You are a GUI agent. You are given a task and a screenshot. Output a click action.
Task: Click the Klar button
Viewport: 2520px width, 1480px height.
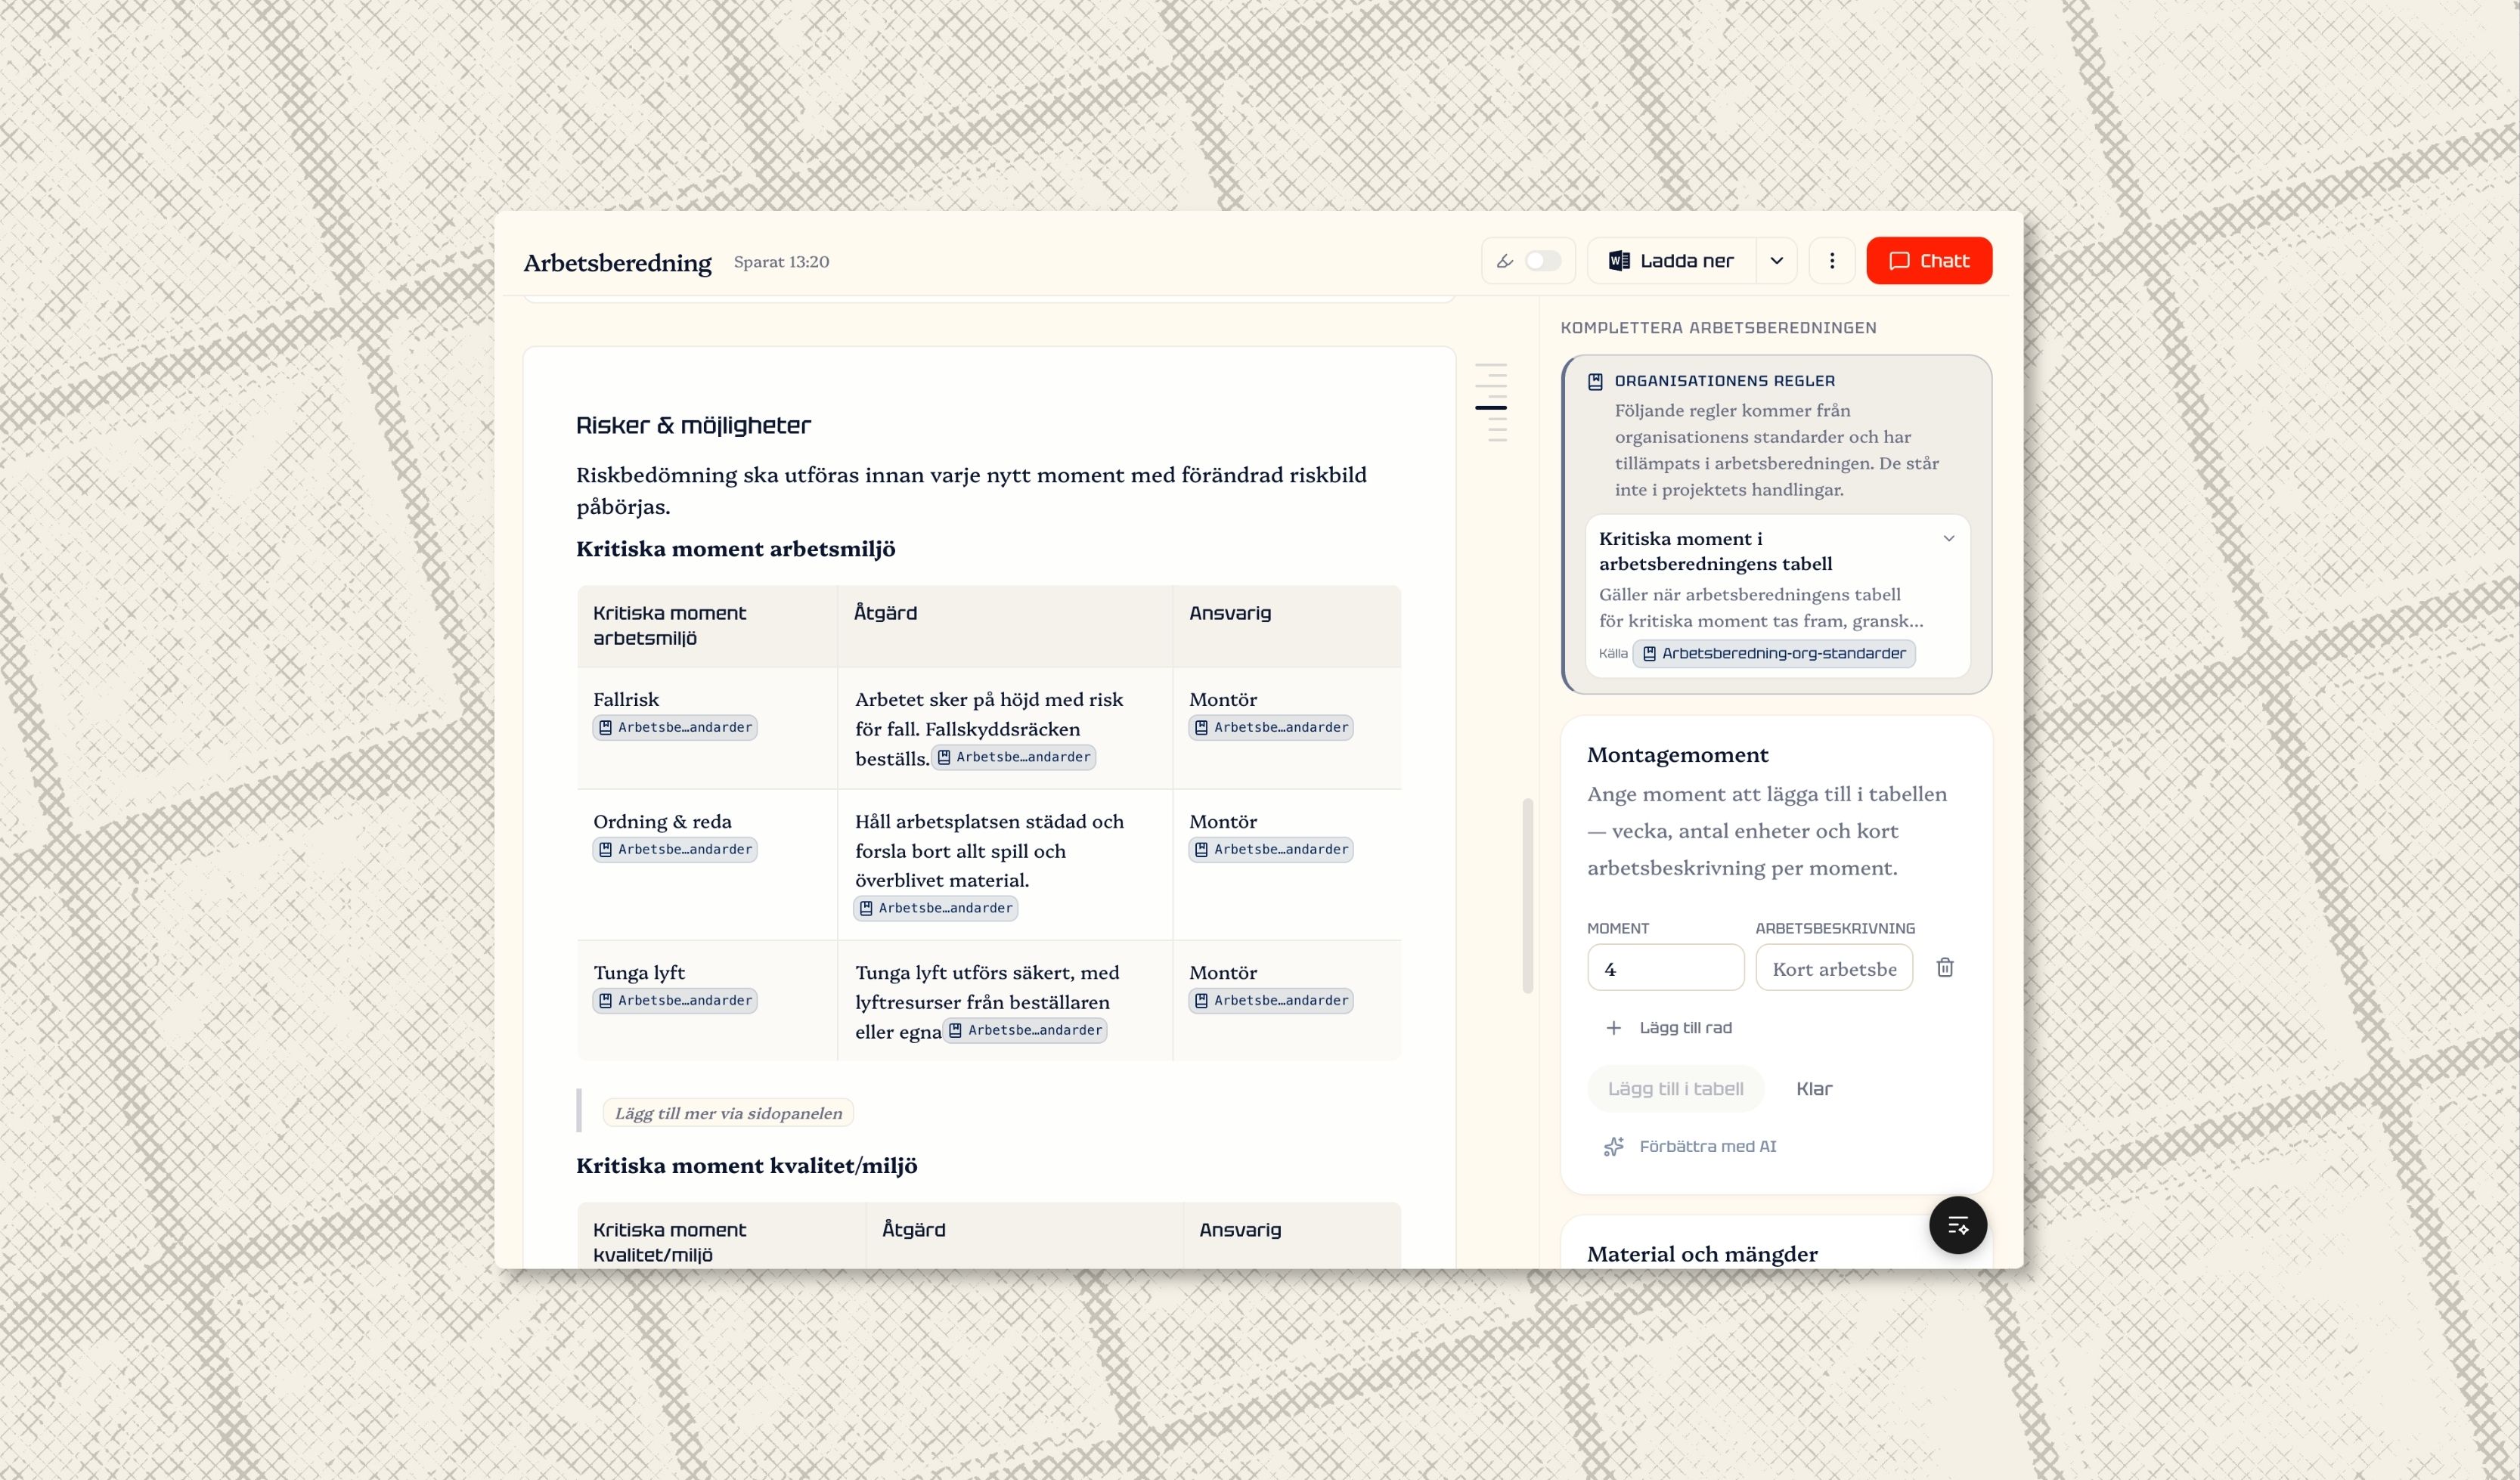[1813, 1089]
